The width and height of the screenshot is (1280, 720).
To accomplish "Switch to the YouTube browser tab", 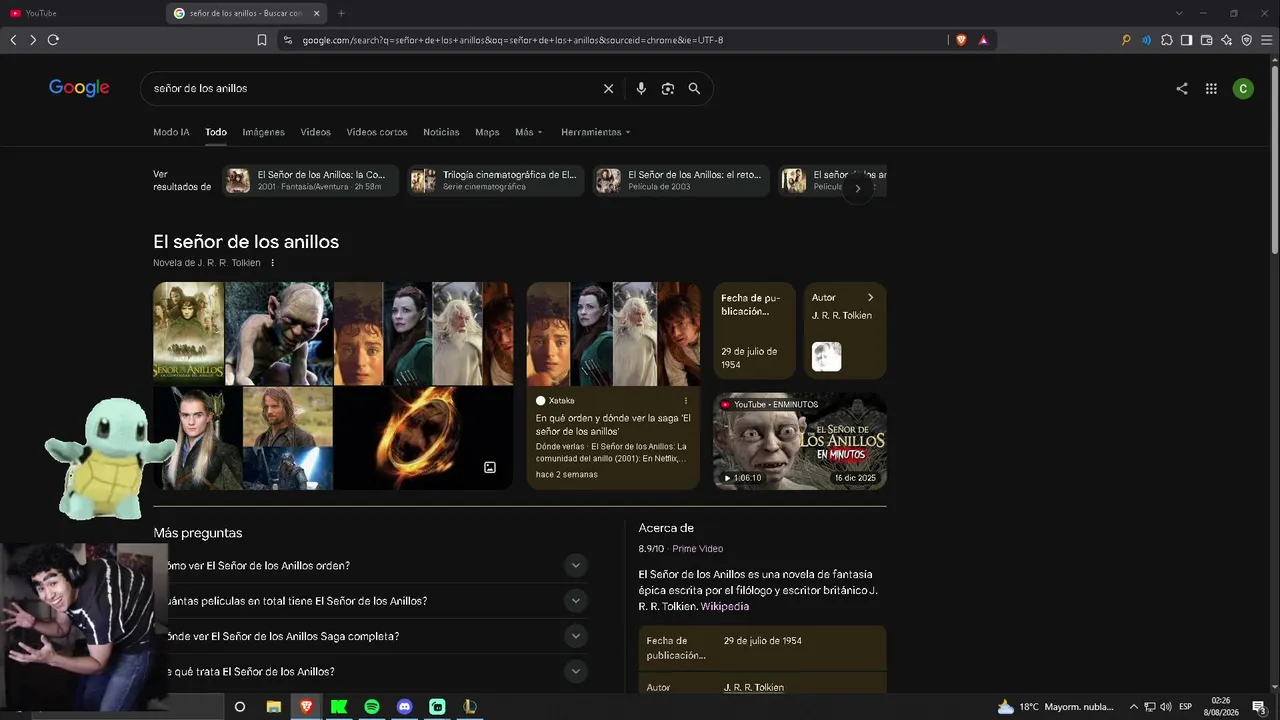I will pyautogui.click(x=82, y=13).
